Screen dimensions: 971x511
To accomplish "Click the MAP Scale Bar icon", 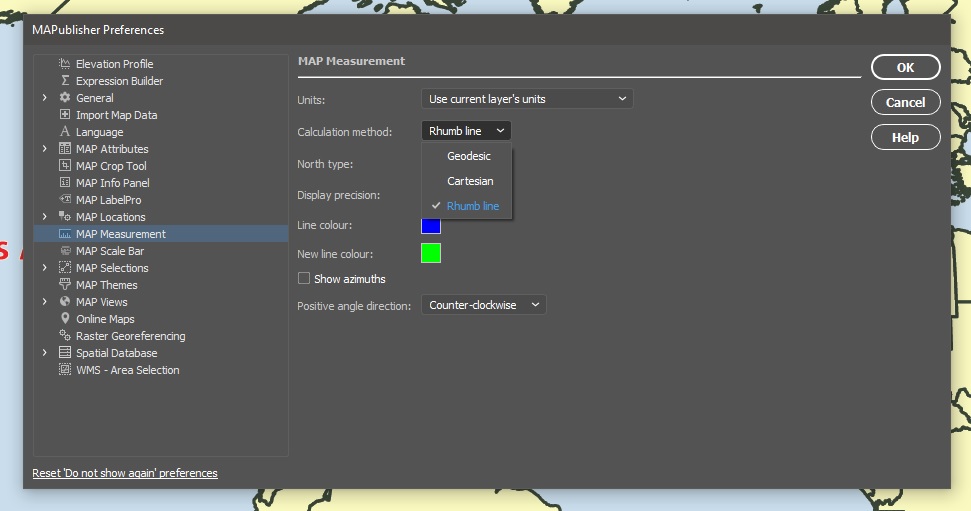I will click(64, 250).
